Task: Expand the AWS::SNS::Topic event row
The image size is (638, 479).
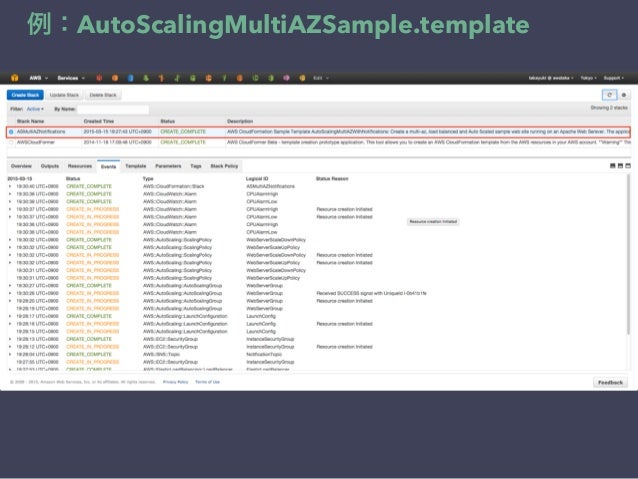Action: [x=10, y=354]
